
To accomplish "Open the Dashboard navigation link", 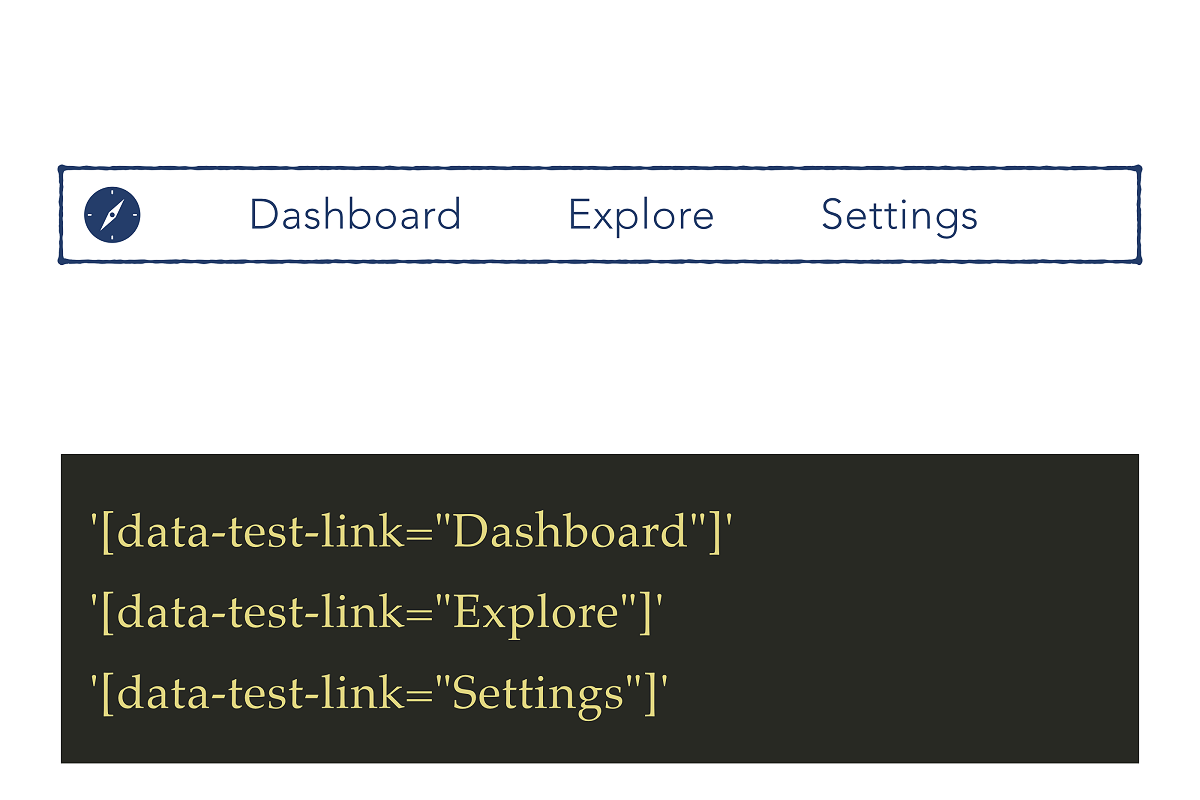I will click(x=355, y=215).
